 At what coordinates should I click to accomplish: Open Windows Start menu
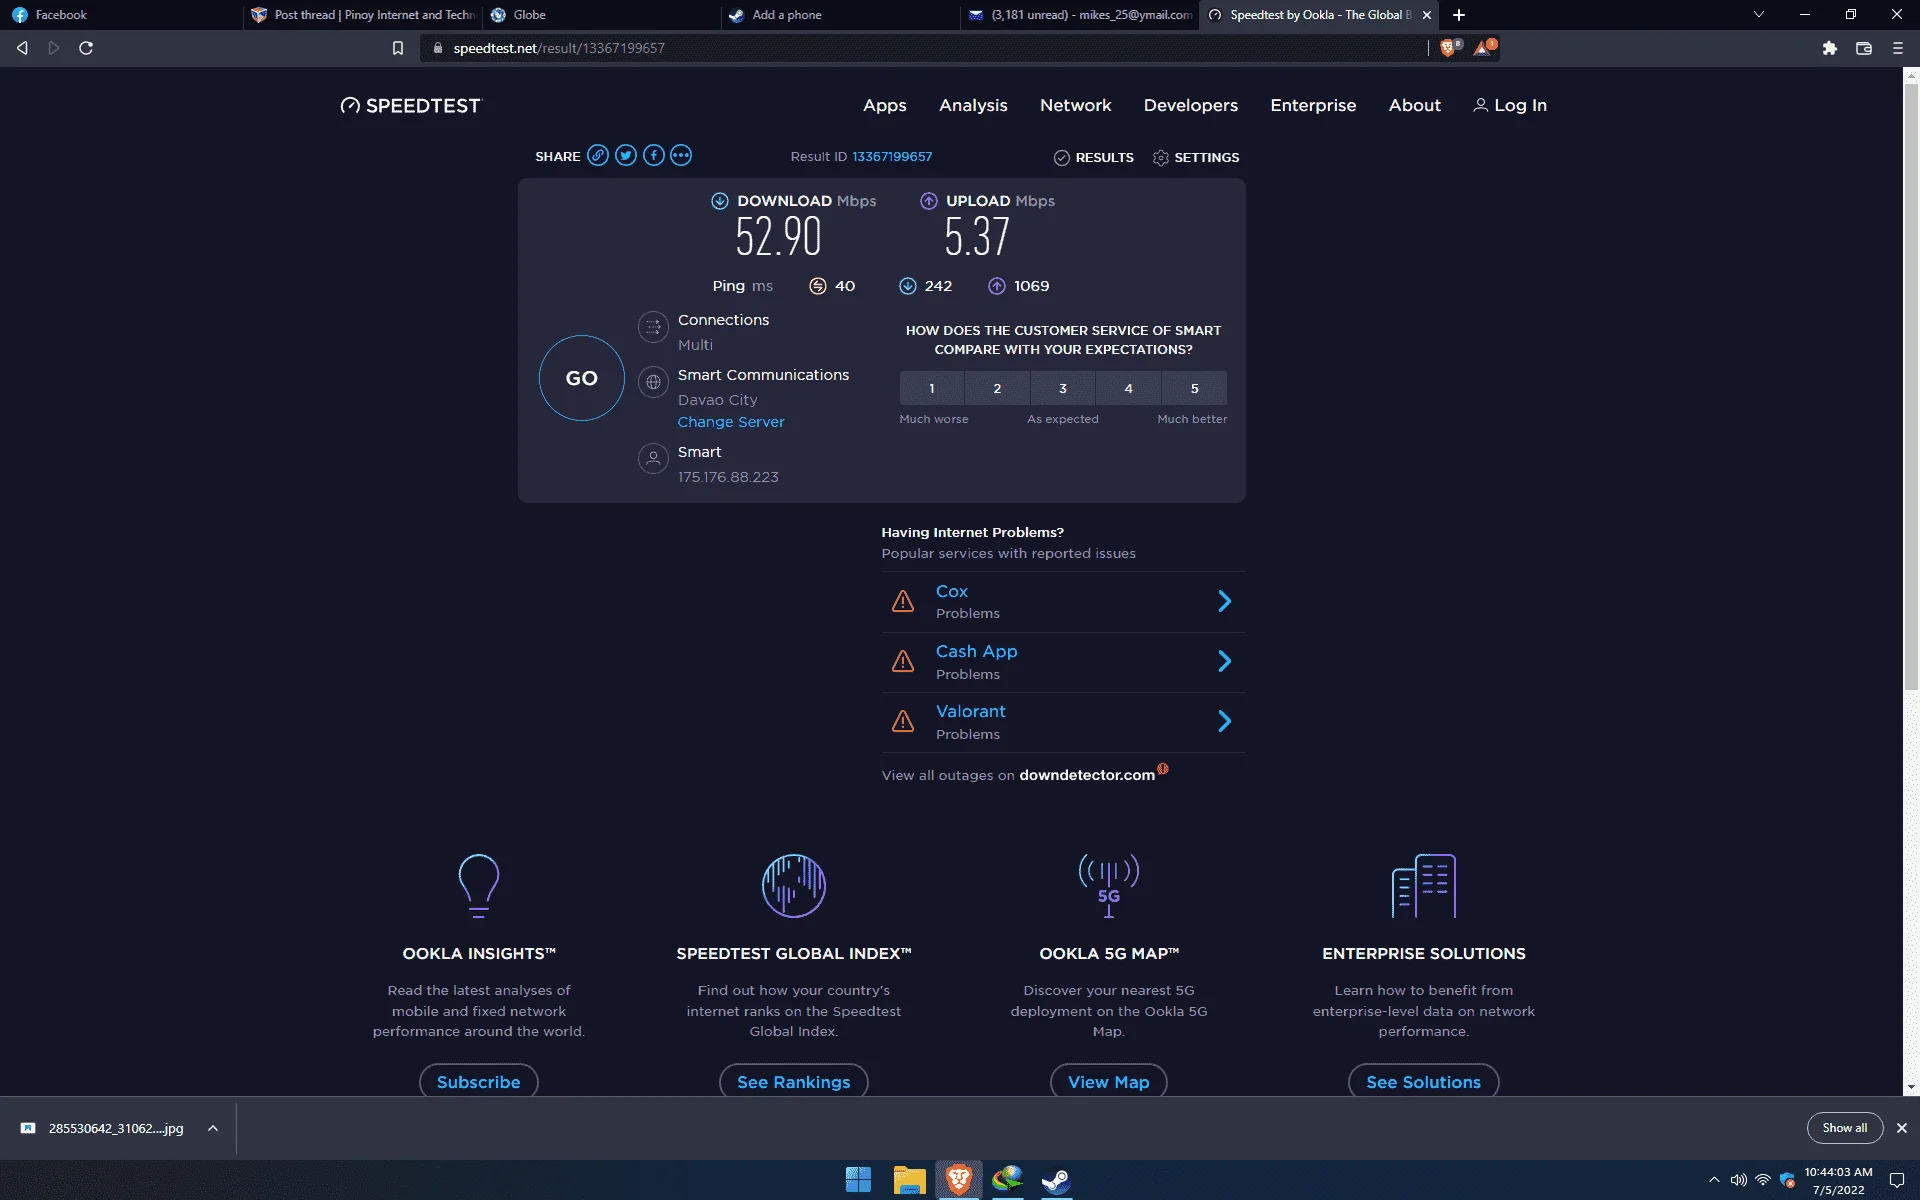click(858, 1180)
